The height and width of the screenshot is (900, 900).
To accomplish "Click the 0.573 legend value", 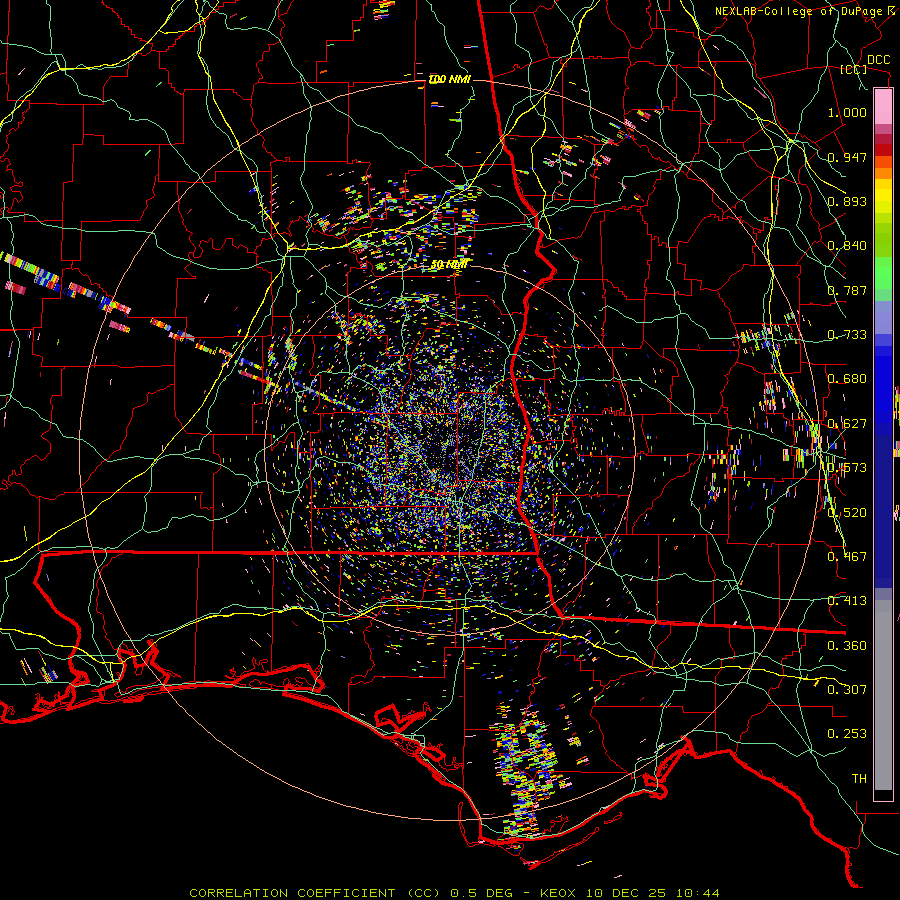I will pos(847,468).
